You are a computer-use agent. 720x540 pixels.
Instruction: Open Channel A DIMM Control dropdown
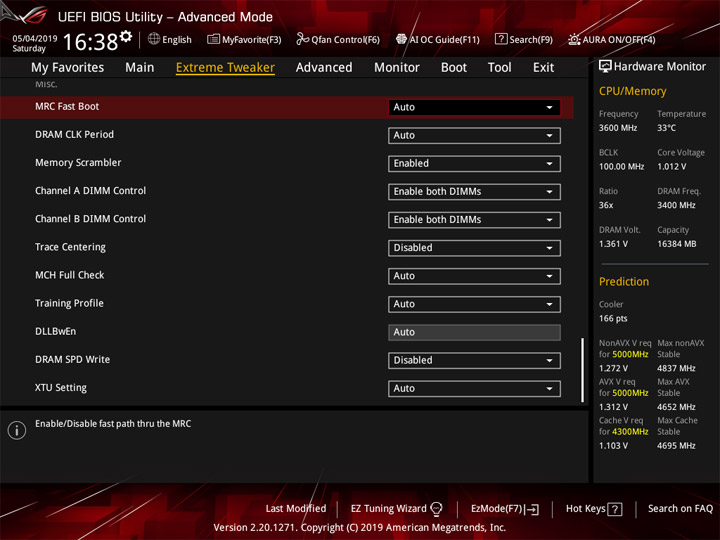tap(474, 191)
